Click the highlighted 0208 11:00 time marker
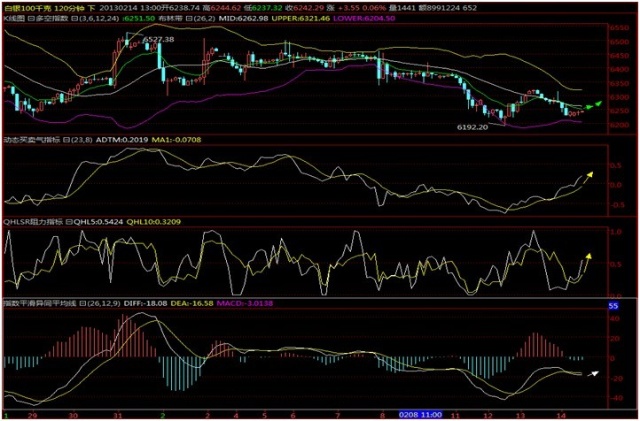640x421 pixels. (x=417, y=413)
